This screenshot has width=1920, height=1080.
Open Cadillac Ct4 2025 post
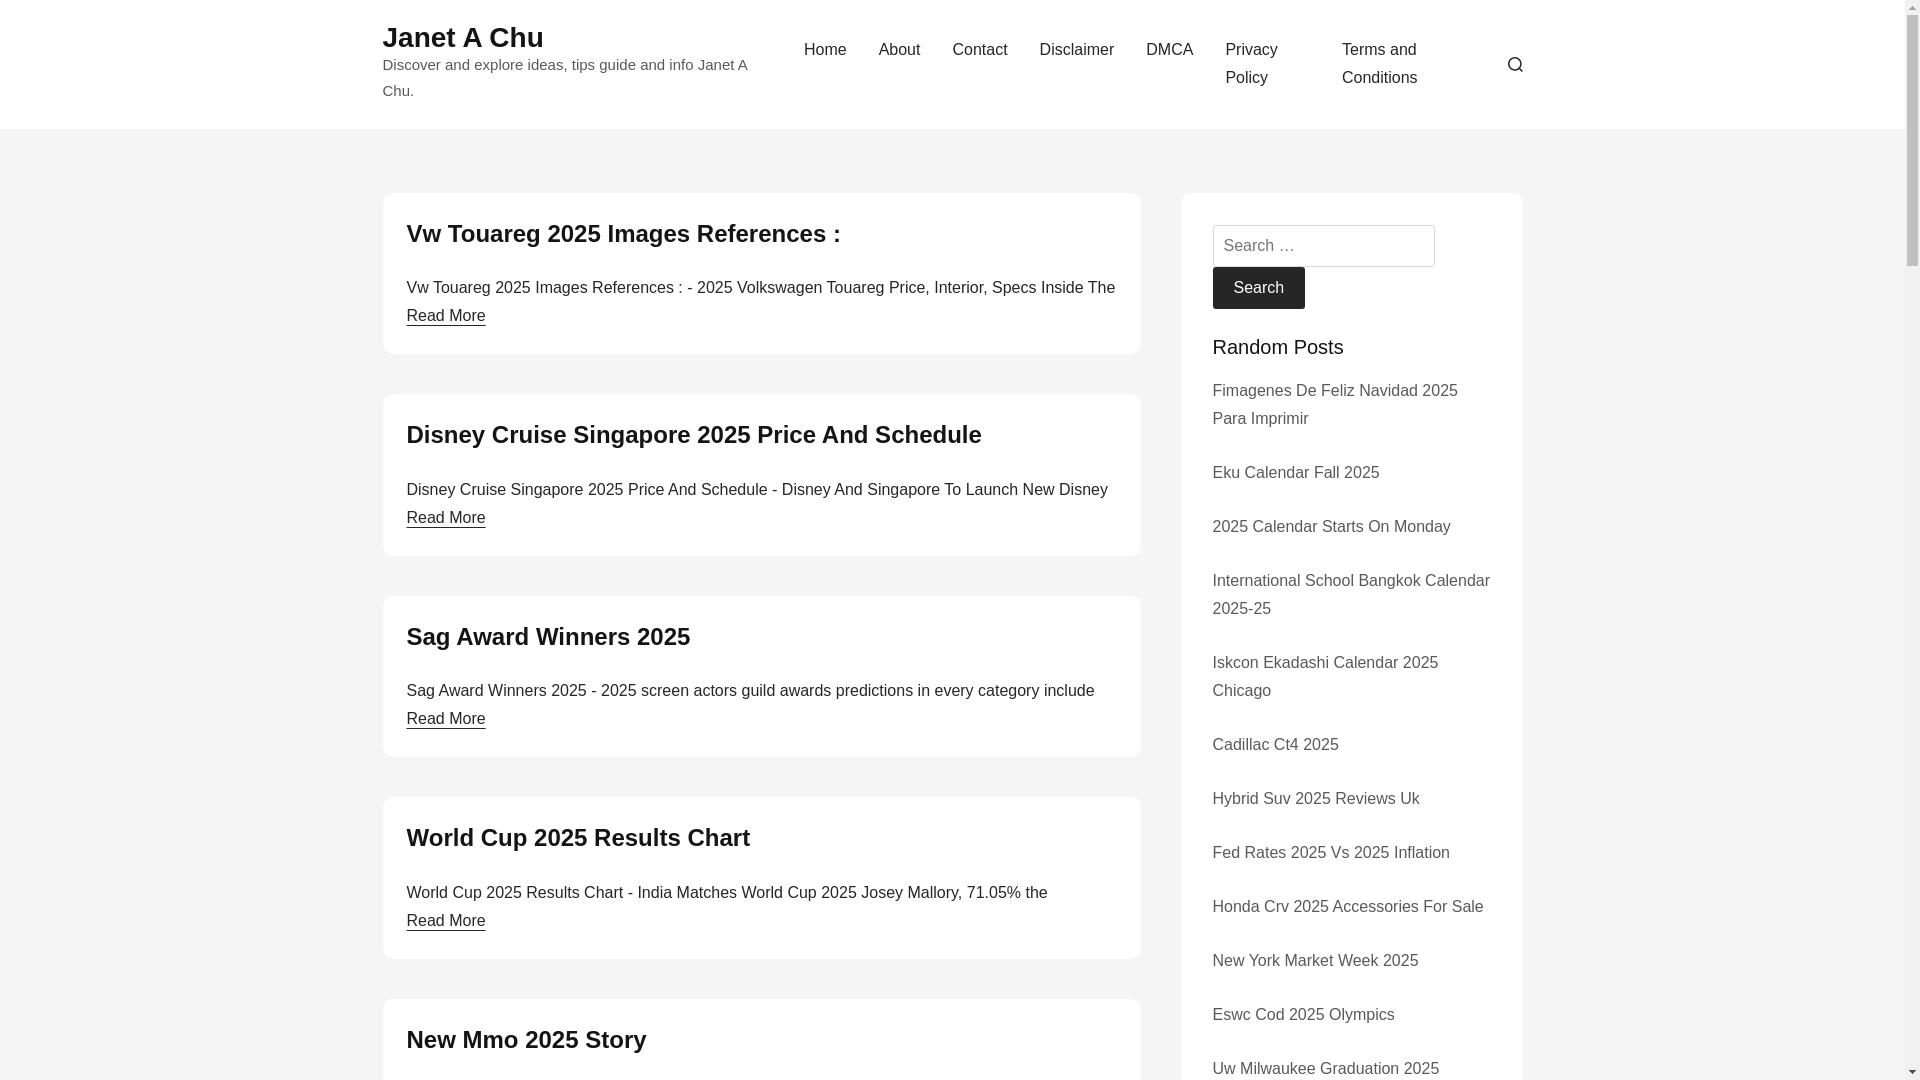pyautogui.click(x=1274, y=745)
